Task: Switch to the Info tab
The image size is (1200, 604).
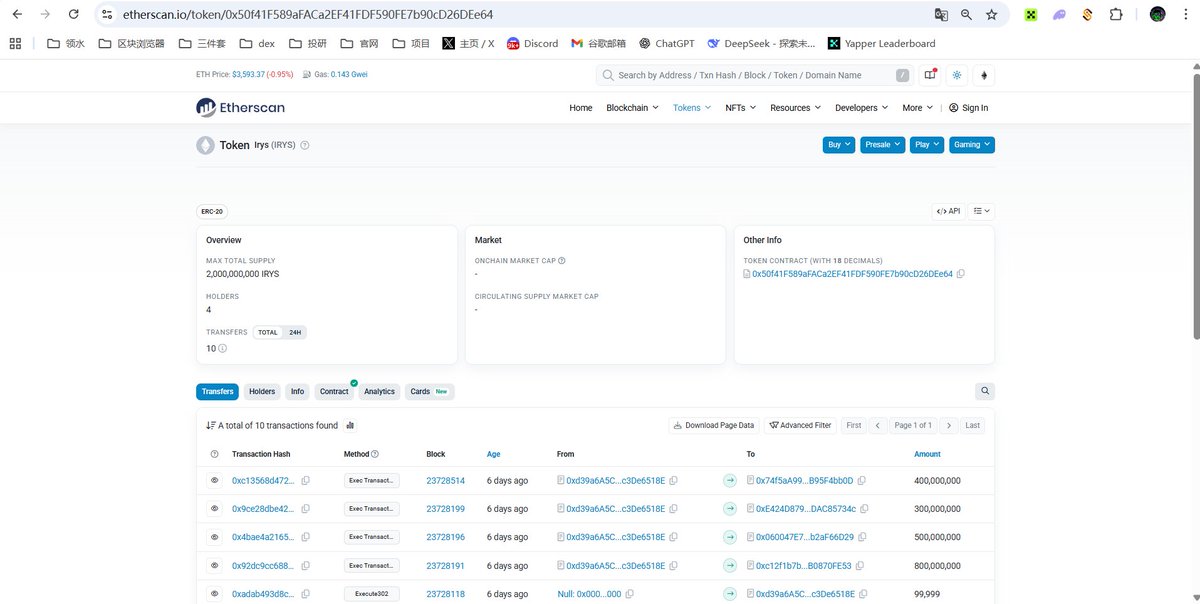Action: point(297,392)
